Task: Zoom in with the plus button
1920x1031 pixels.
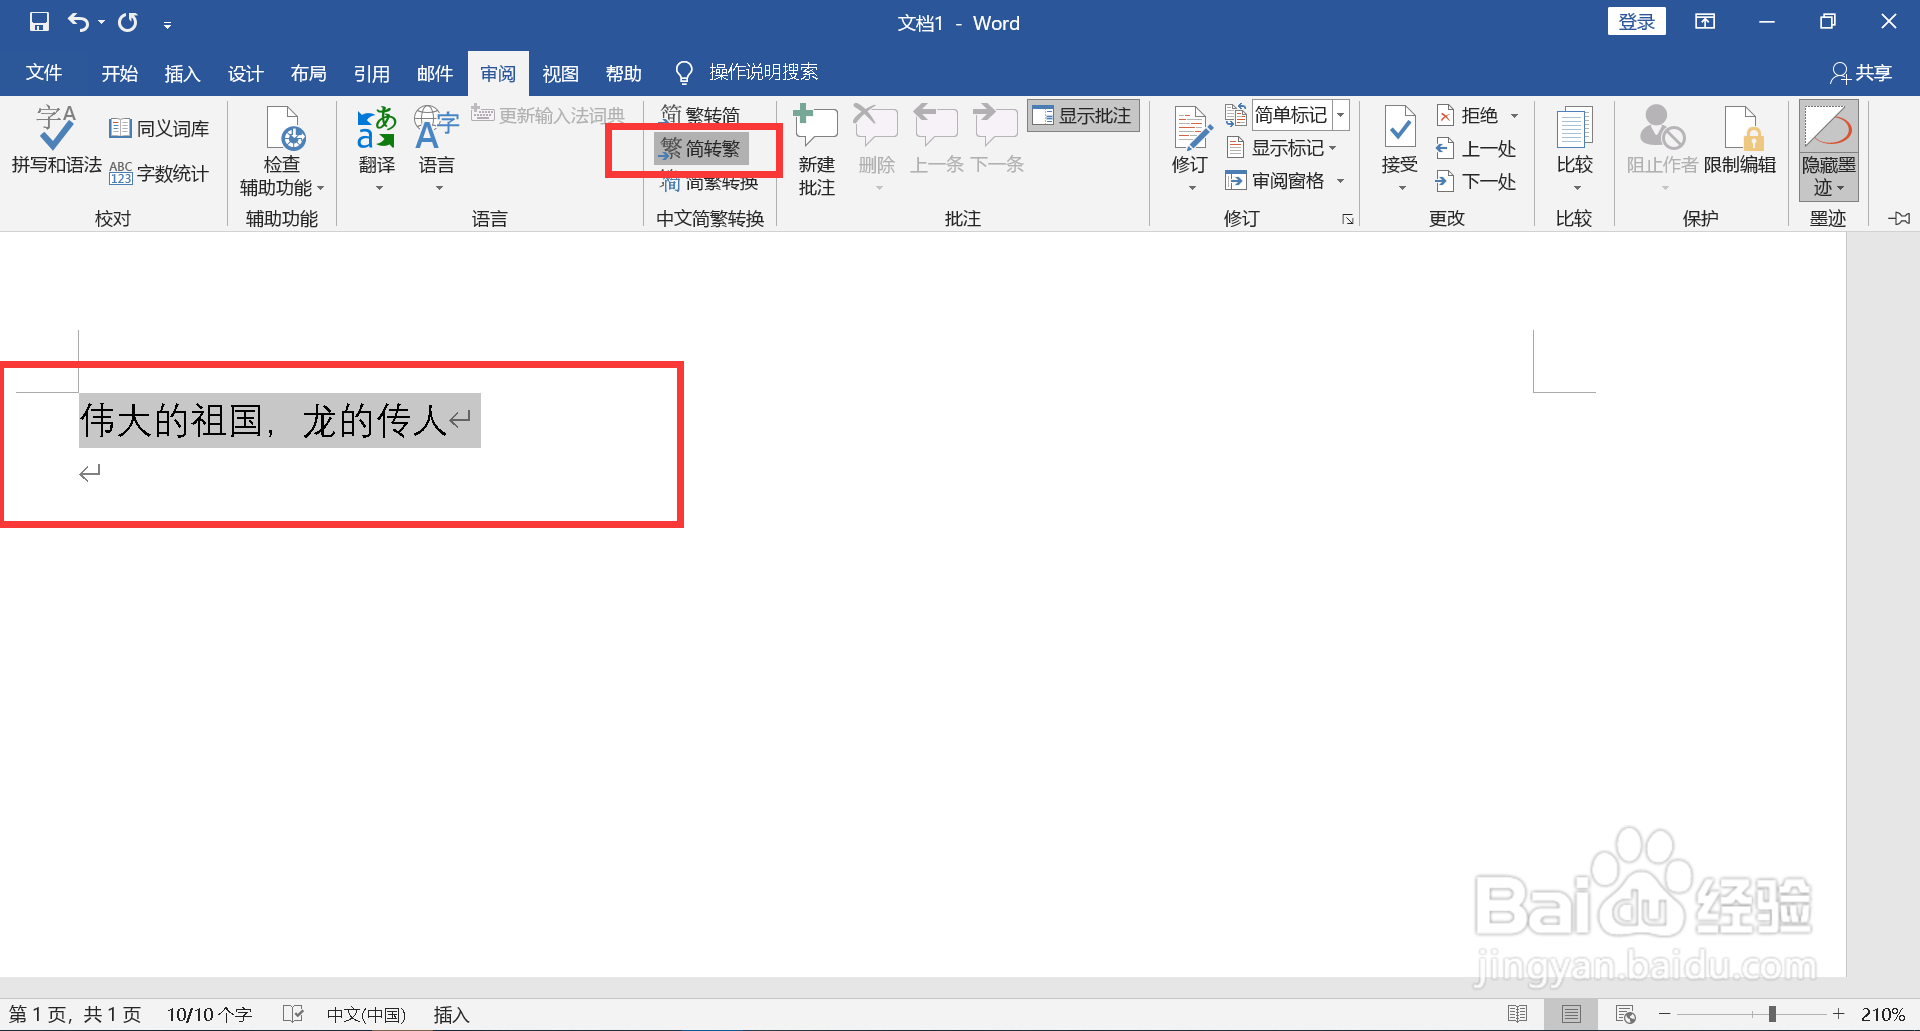Action: coord(1838,1014)
